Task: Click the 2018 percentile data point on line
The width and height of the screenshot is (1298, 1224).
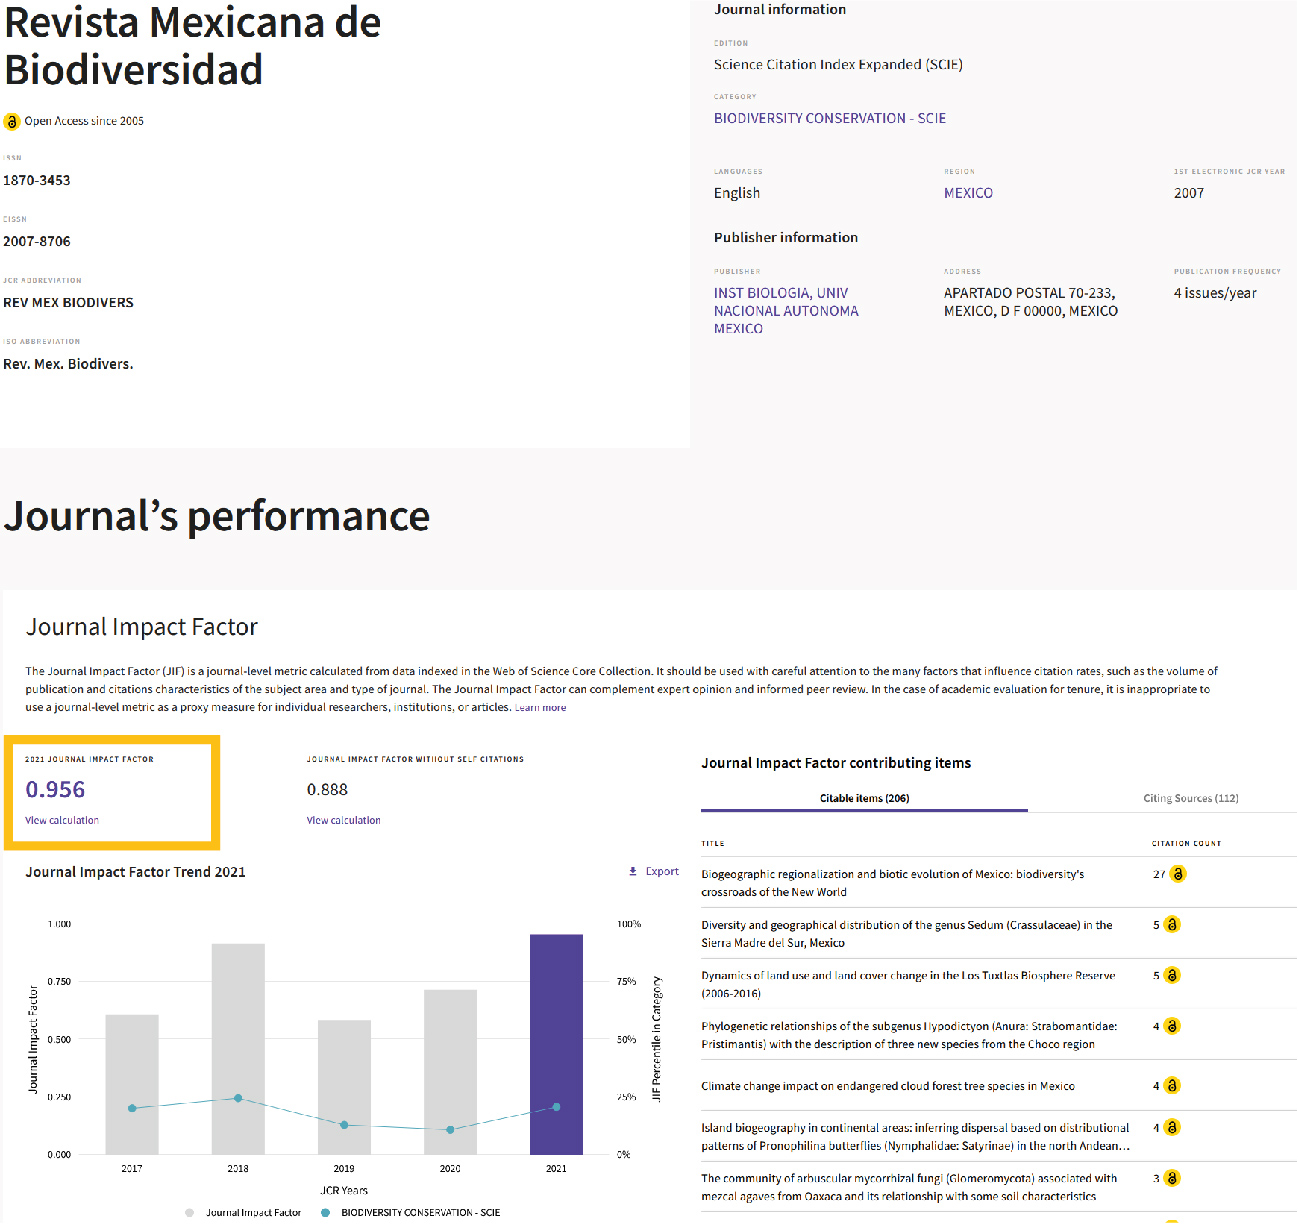Action: pos(238,1098)
